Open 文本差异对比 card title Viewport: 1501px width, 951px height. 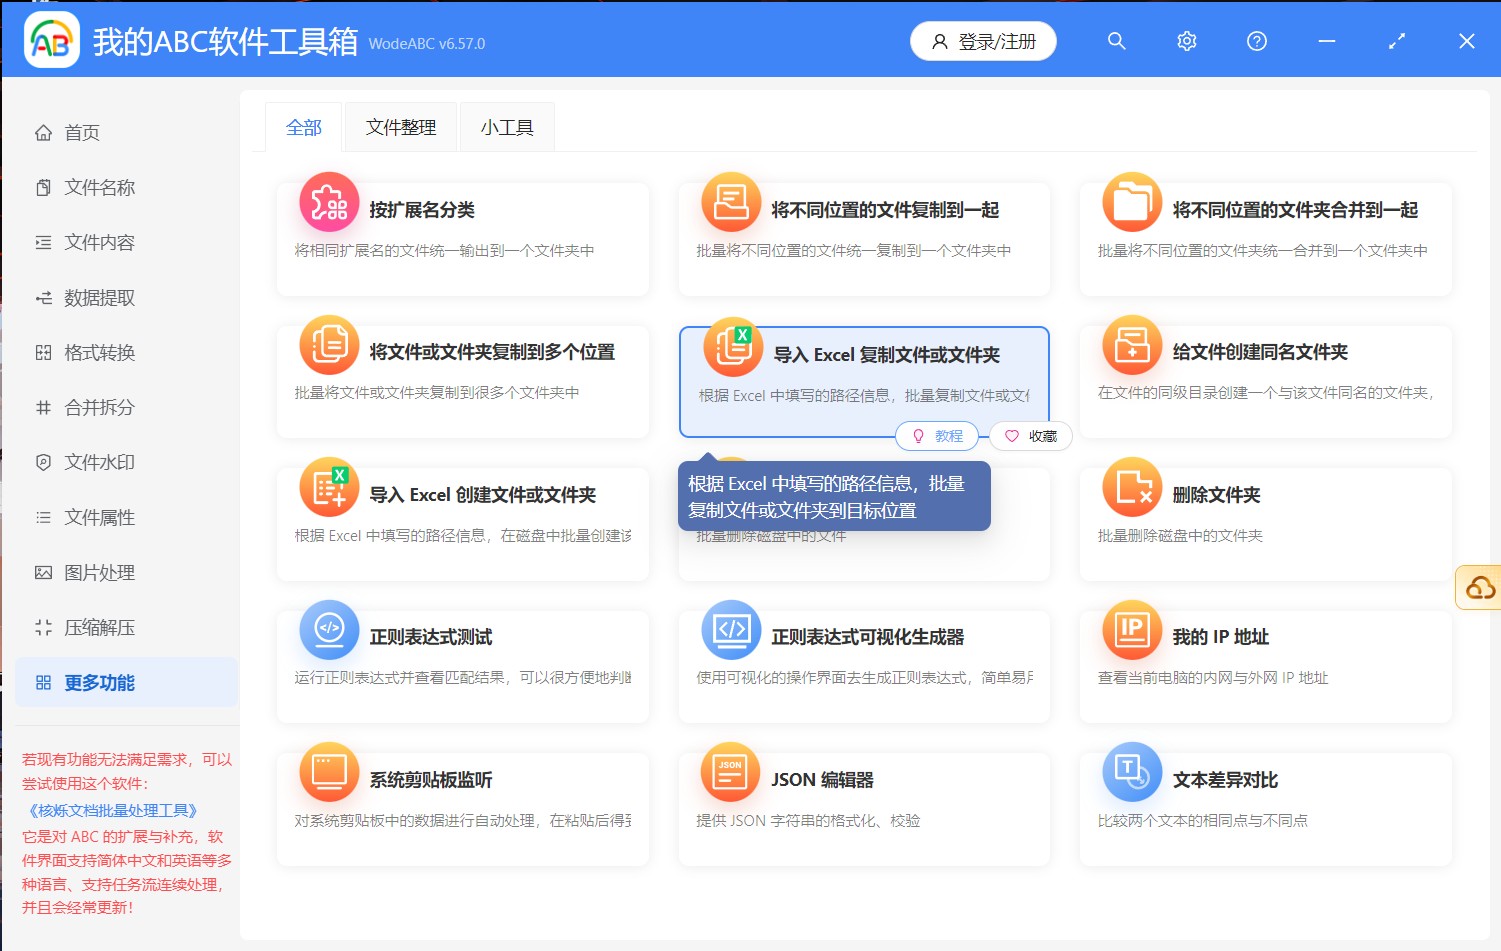click(1225, 780)
